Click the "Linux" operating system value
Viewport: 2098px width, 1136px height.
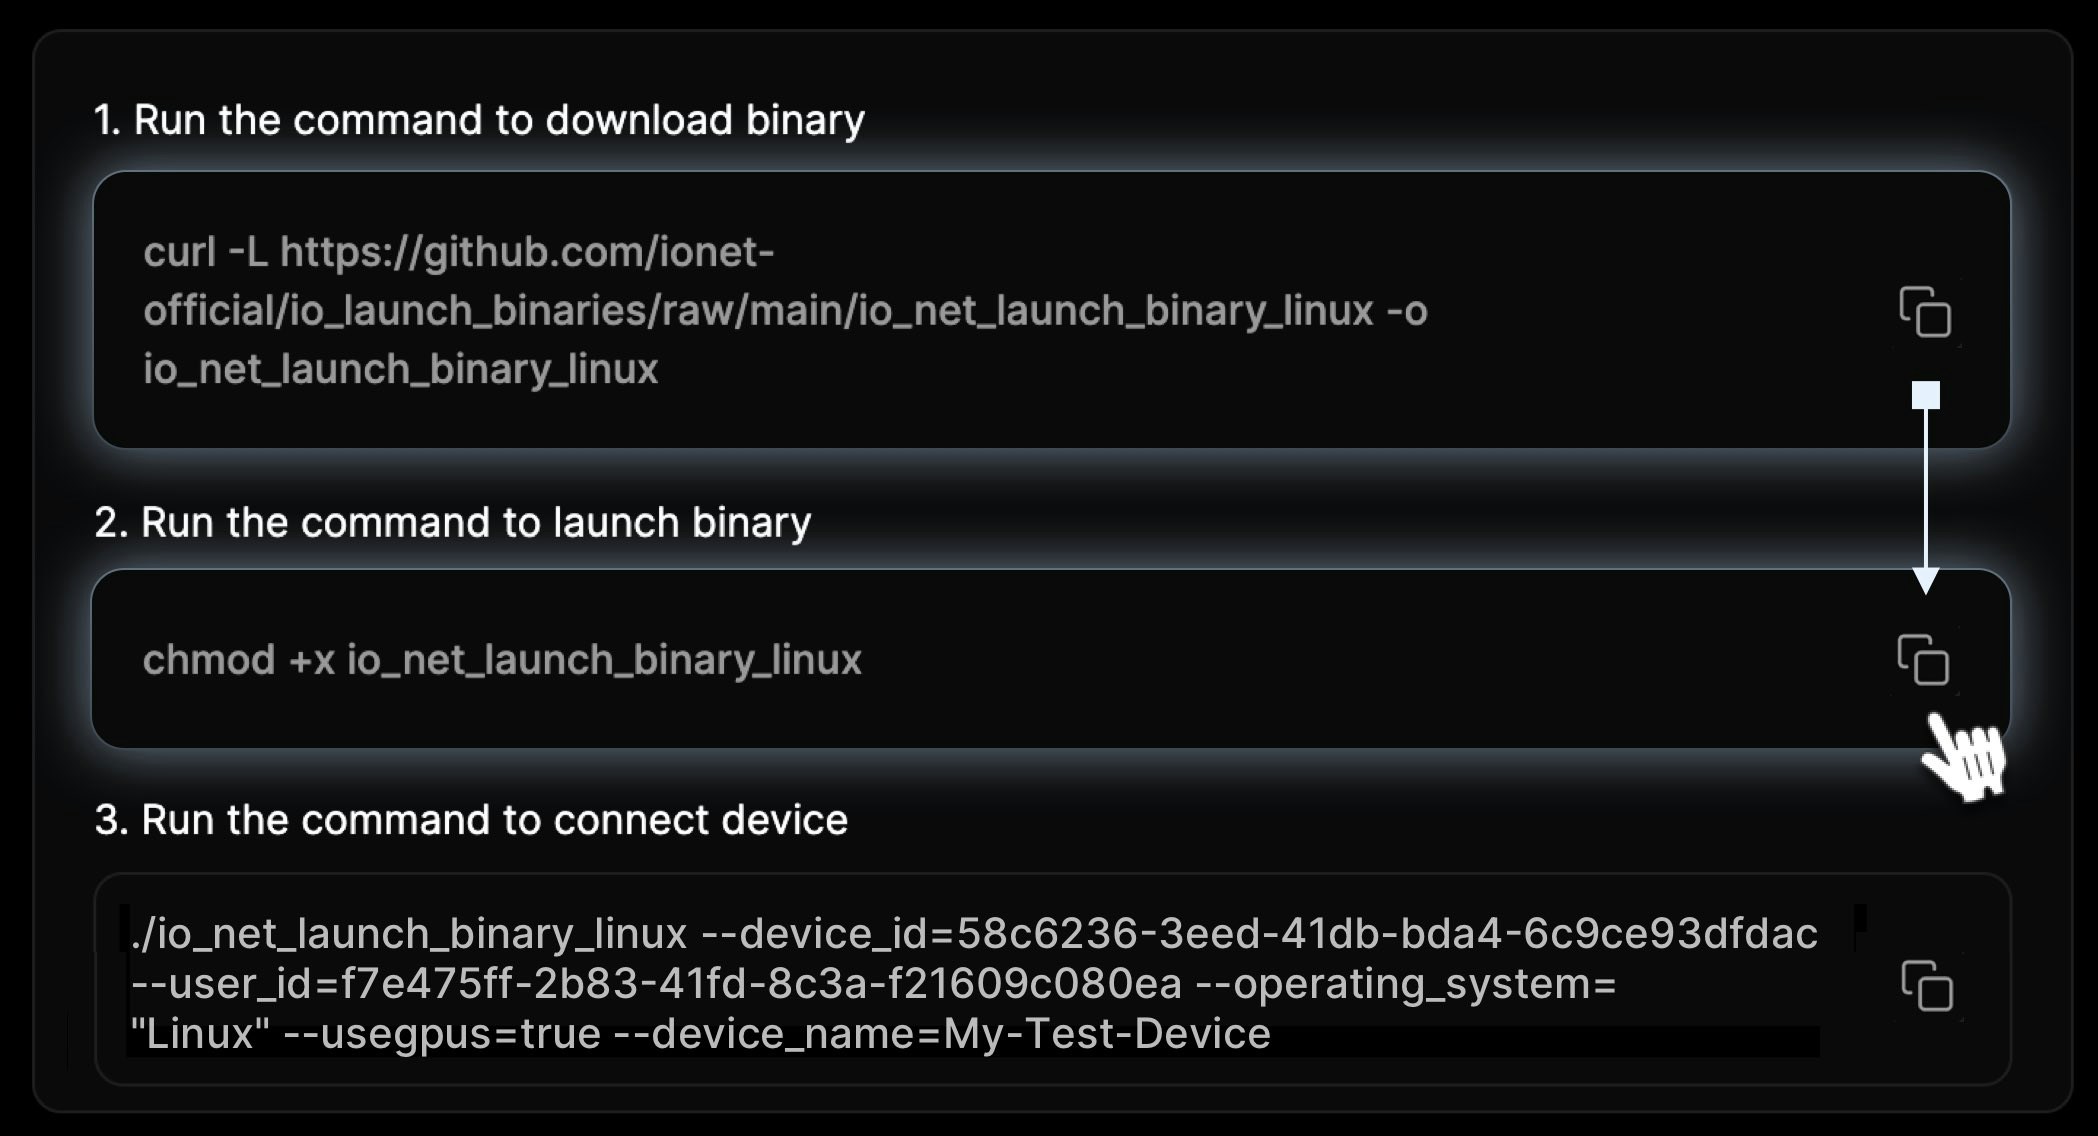pyautogui.click(x=200, y=1033)
